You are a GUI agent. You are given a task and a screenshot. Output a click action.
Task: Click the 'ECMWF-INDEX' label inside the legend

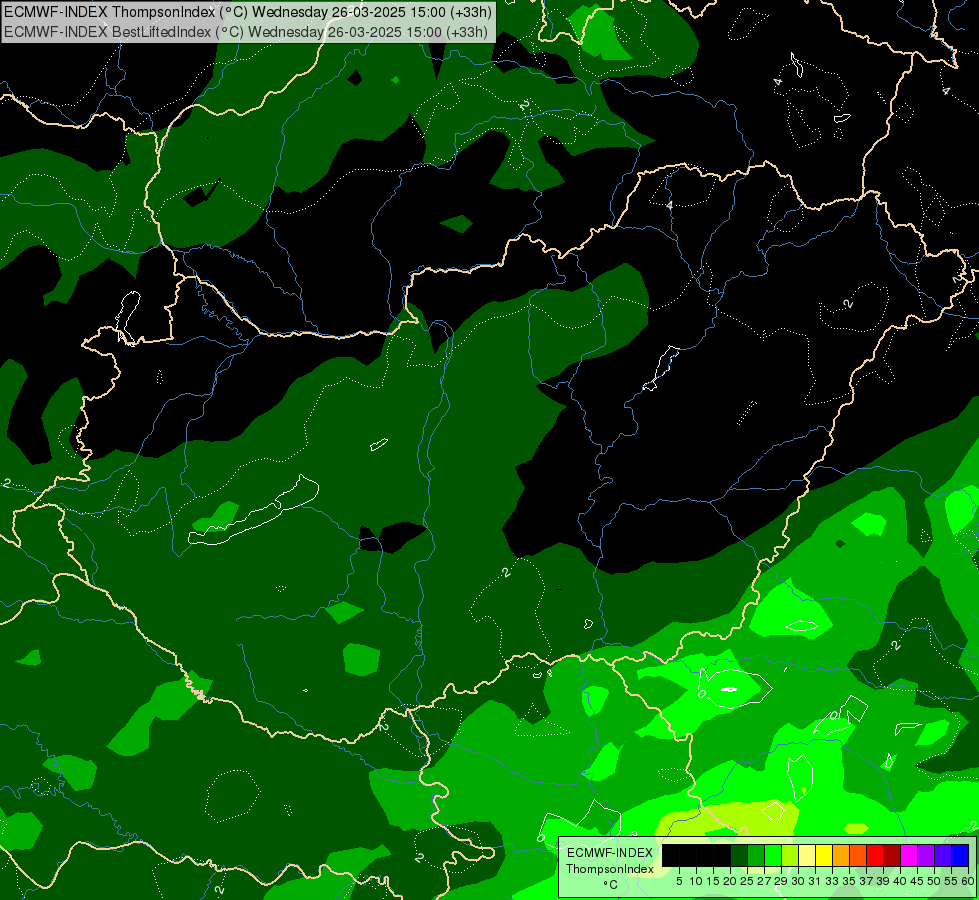coord(610,853)
